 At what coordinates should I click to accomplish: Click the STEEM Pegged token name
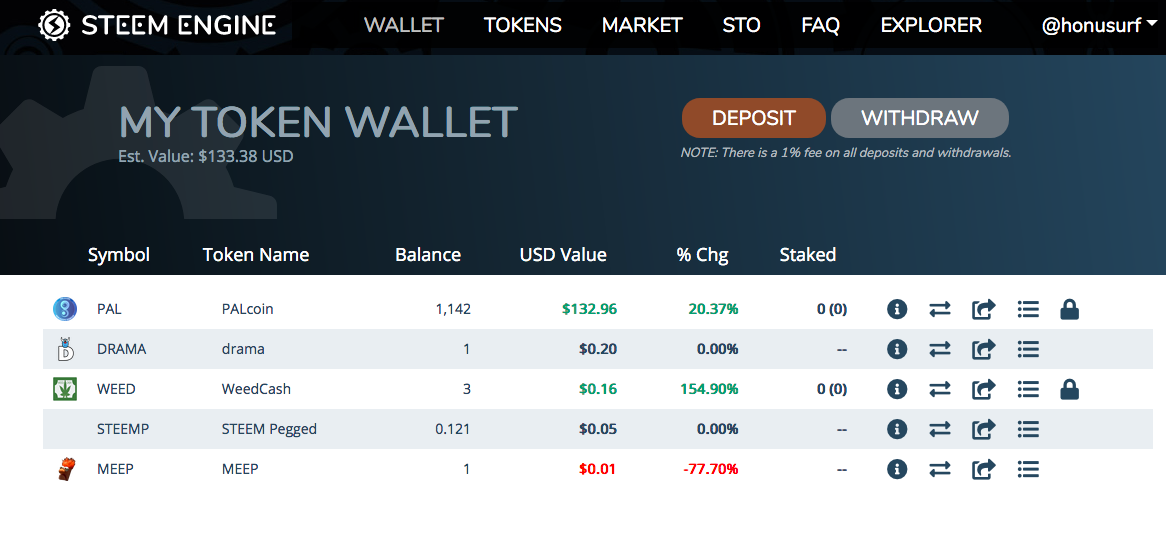[x=269, y=429]
